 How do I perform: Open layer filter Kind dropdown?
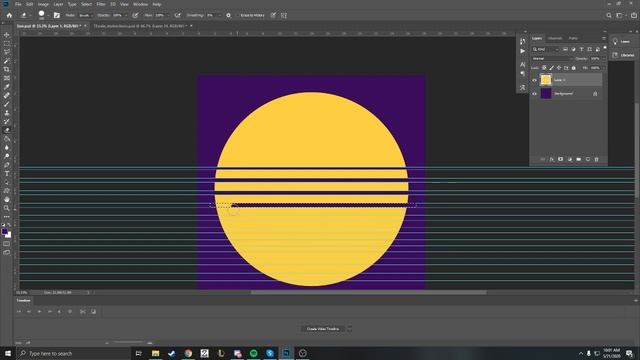click(546, 49)
